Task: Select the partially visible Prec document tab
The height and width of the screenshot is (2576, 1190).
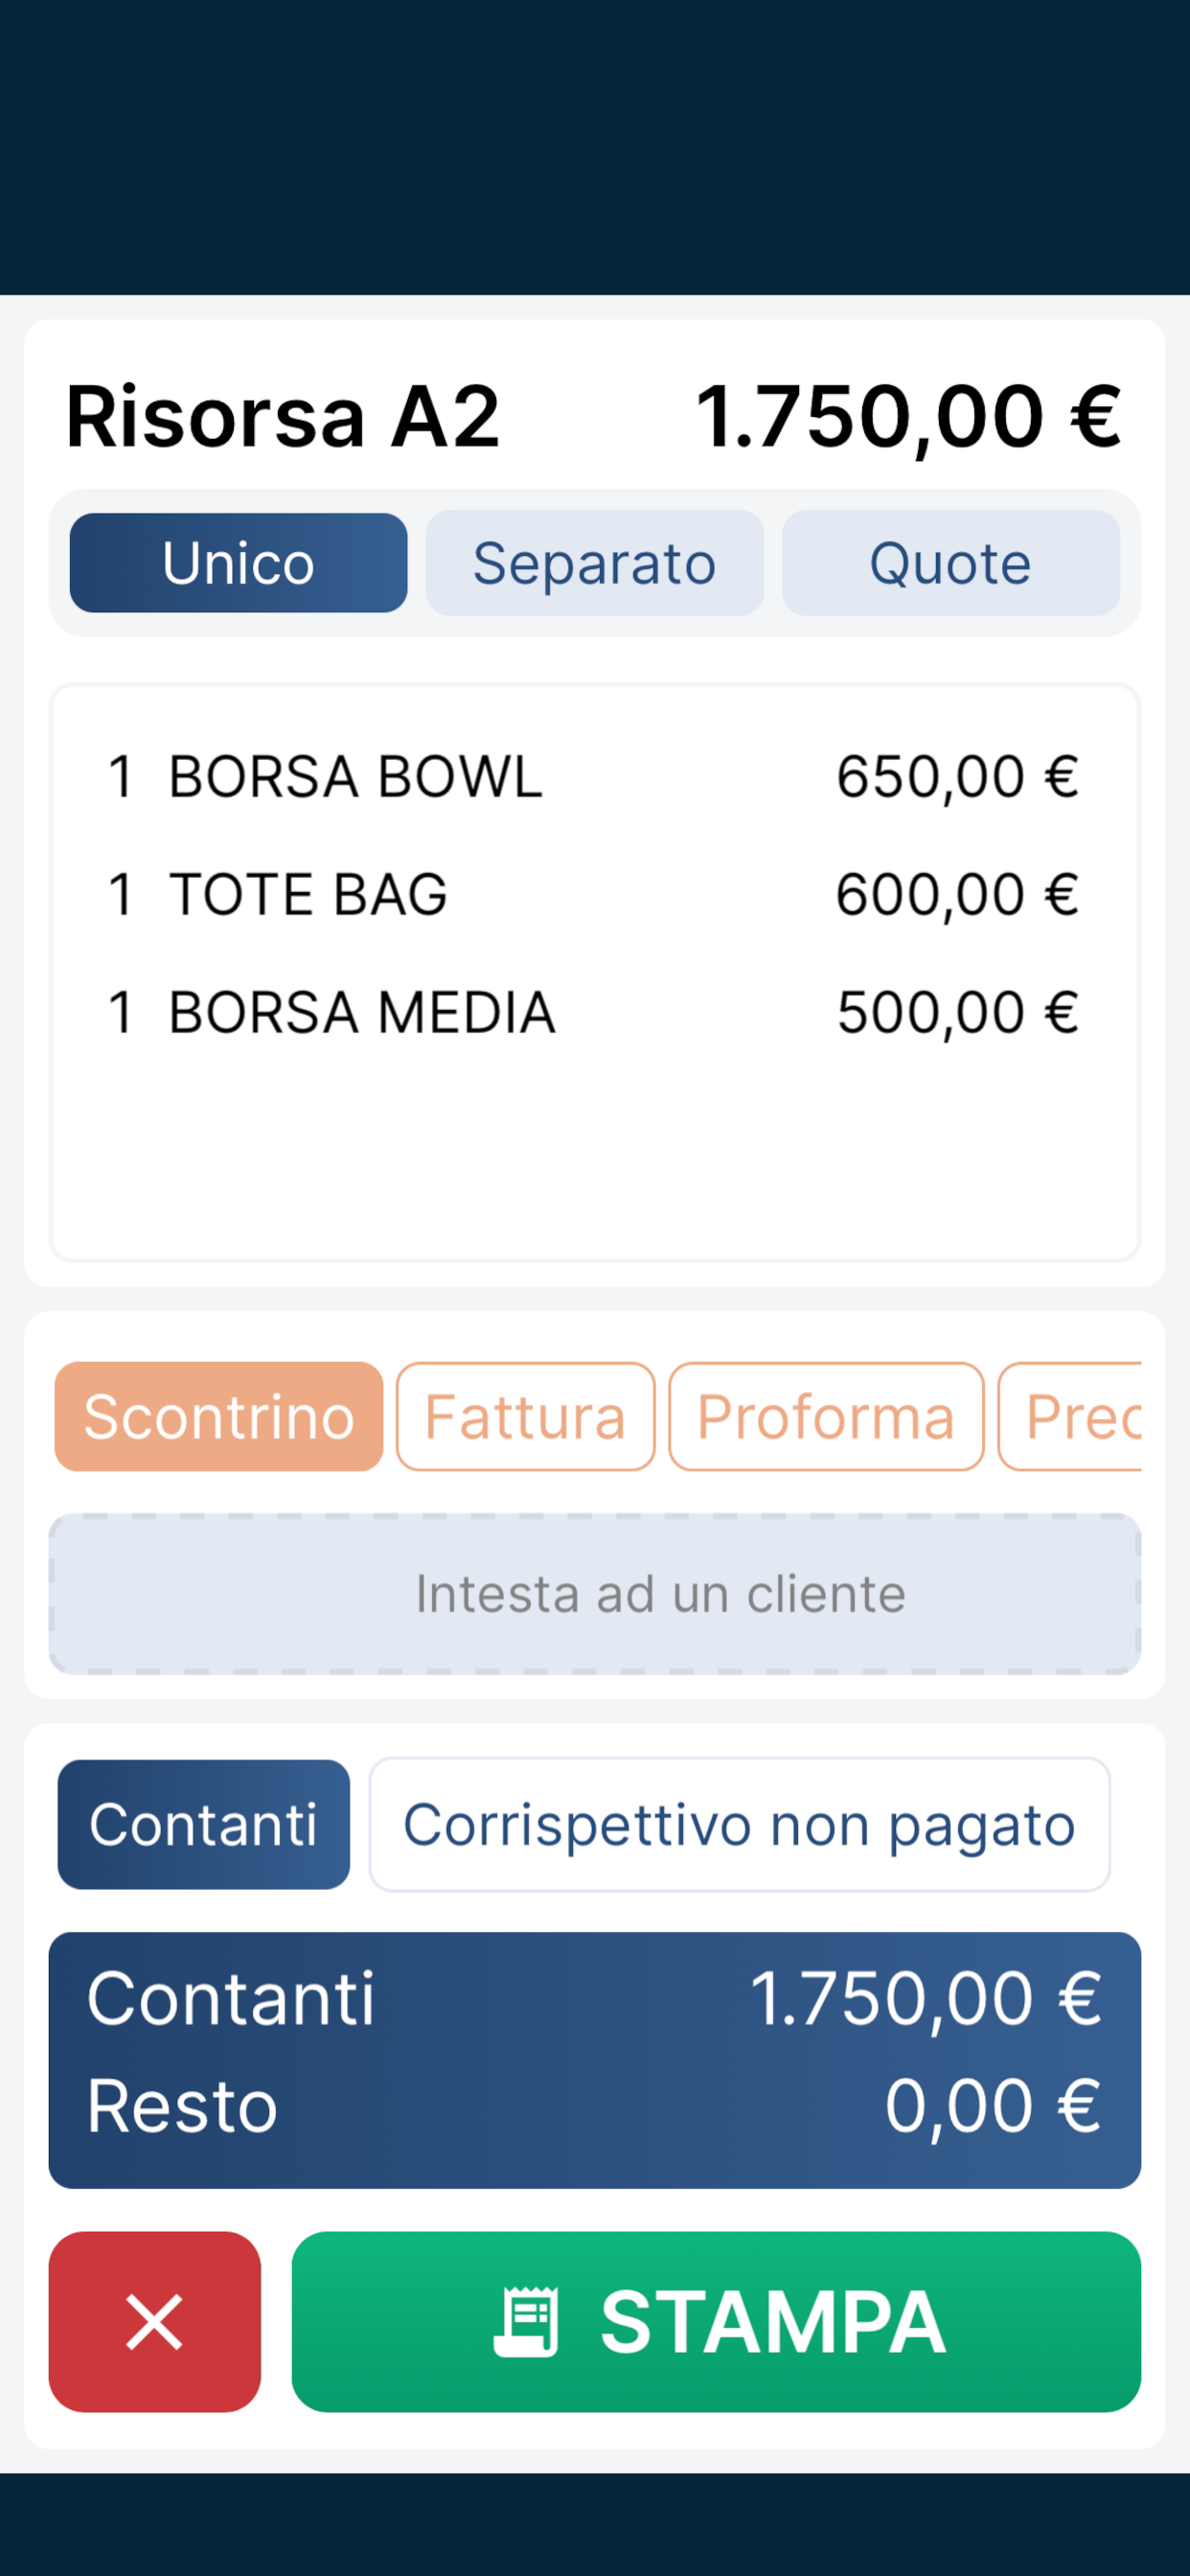Action: tap(1070, 1416)
